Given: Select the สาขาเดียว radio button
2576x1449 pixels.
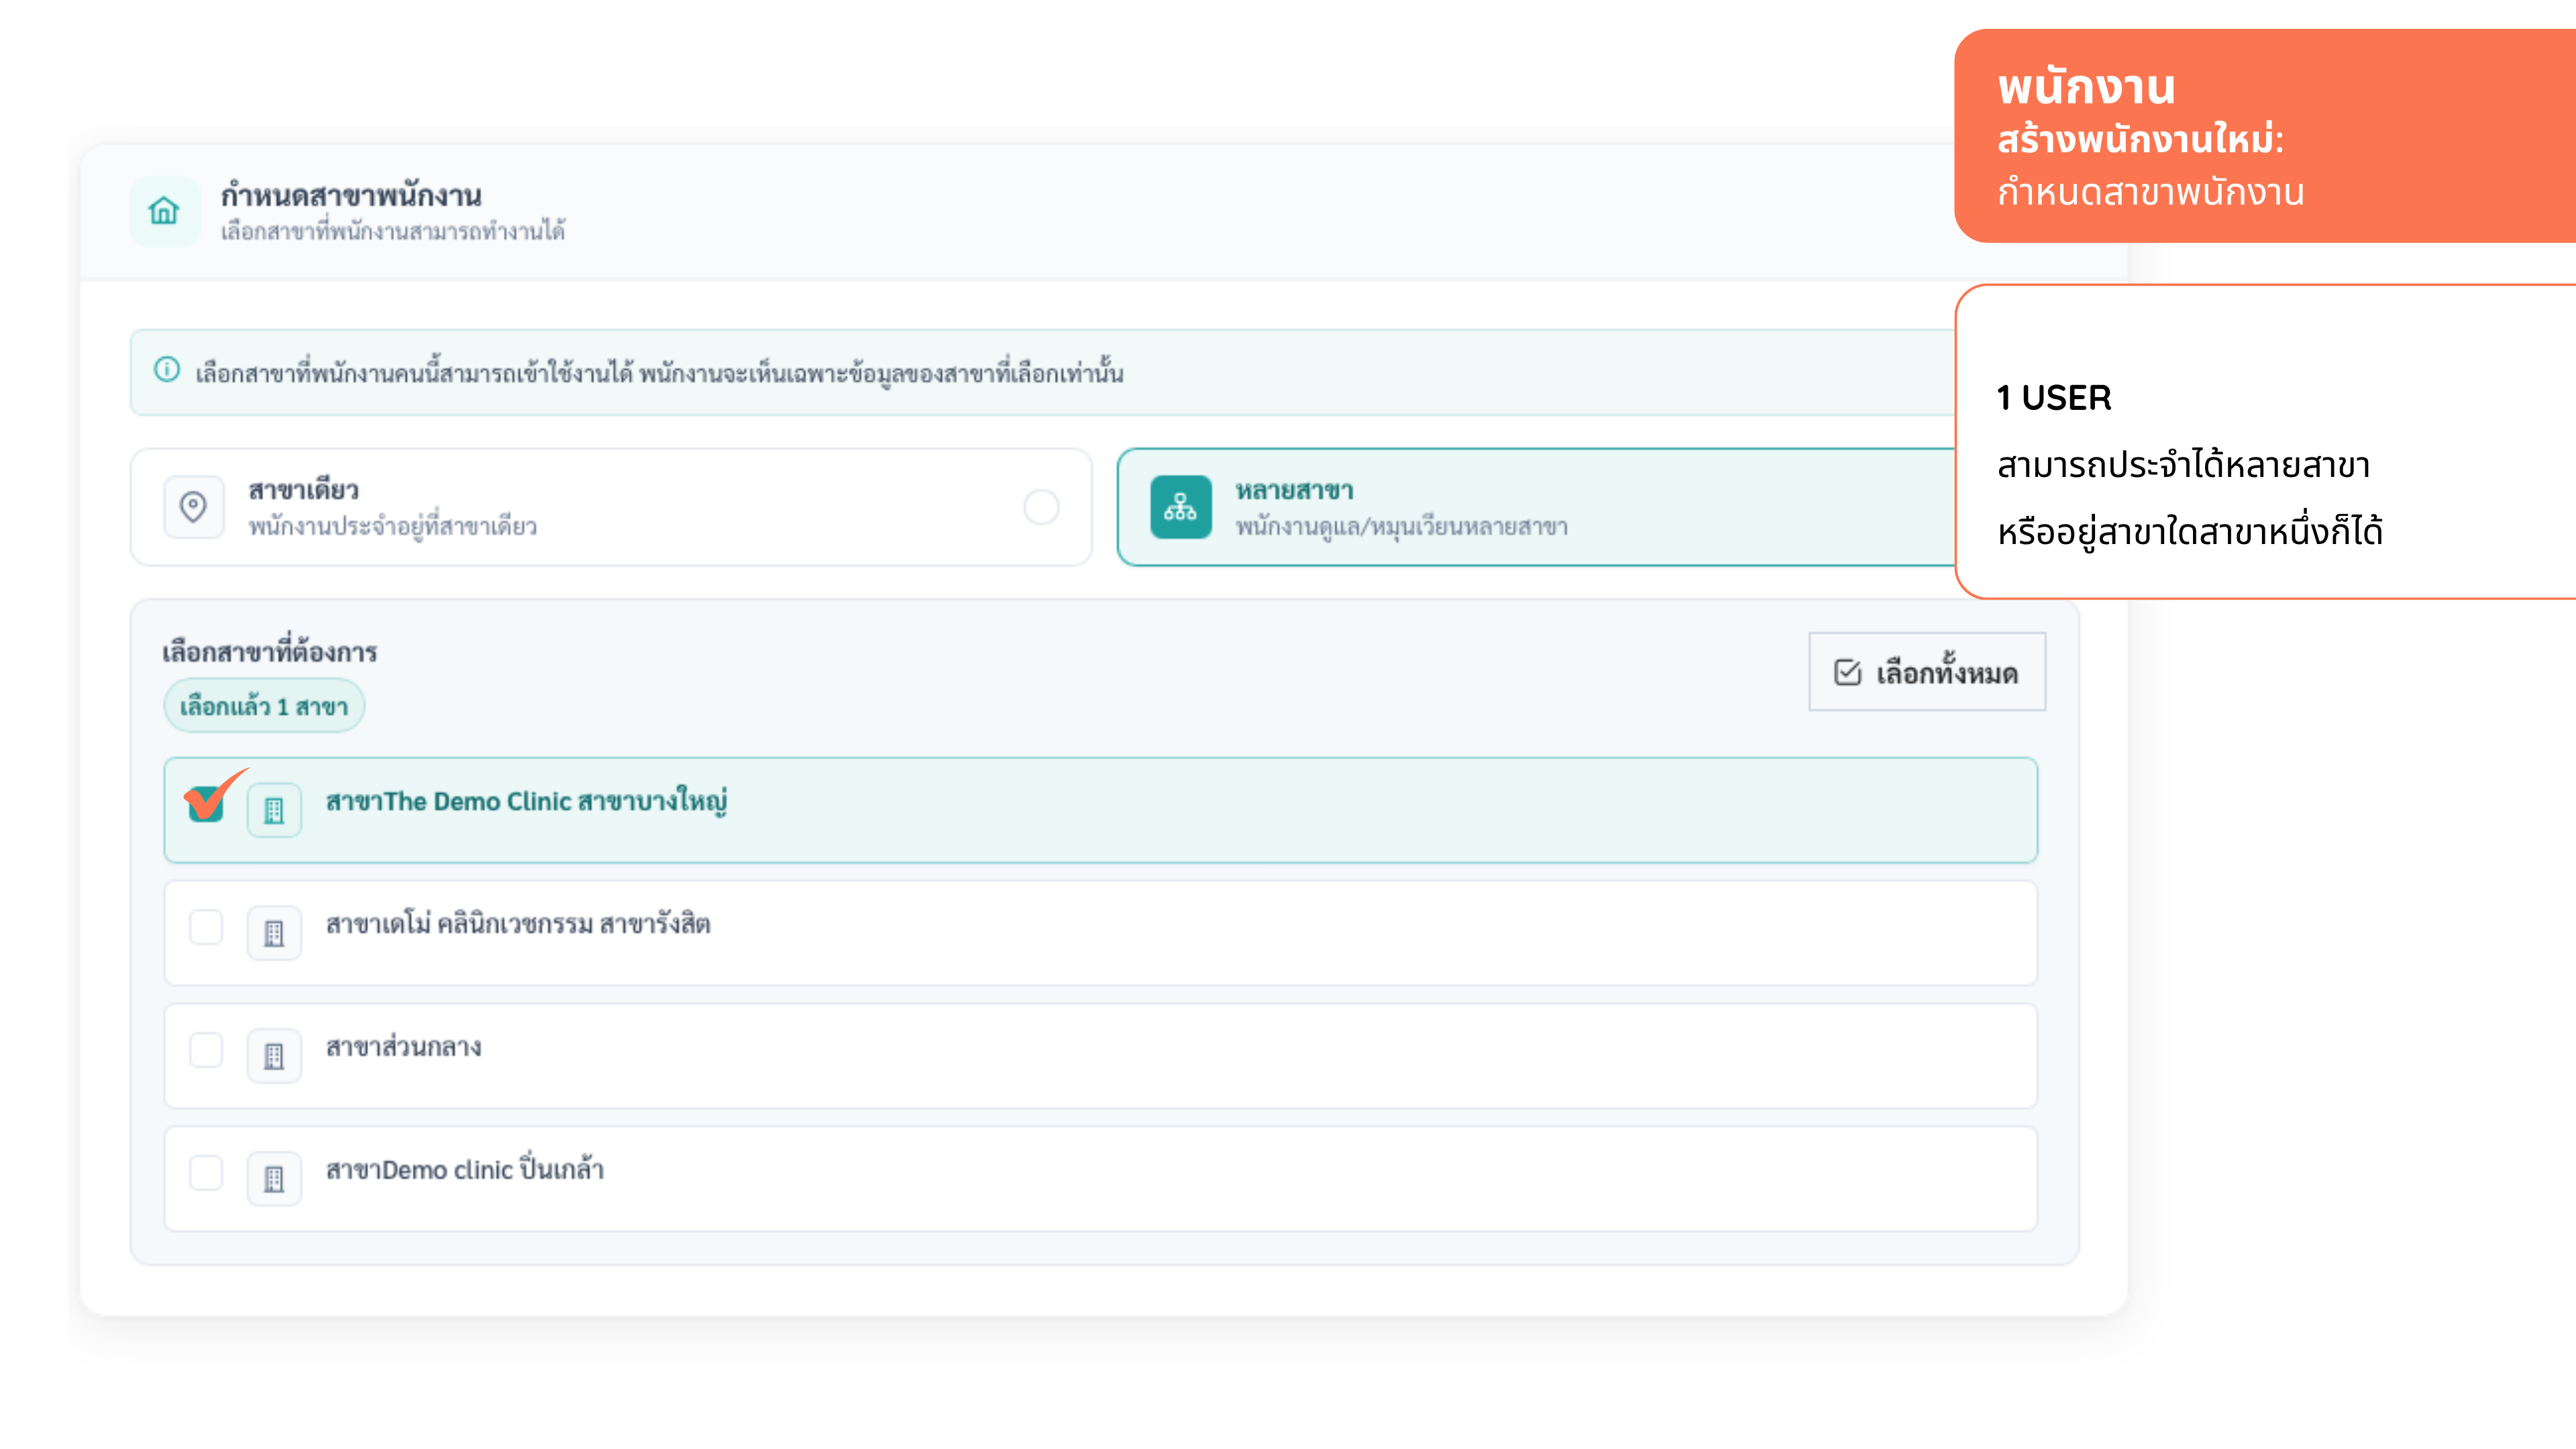Looking at the screenshot, I should click(x=1042, y=507).
